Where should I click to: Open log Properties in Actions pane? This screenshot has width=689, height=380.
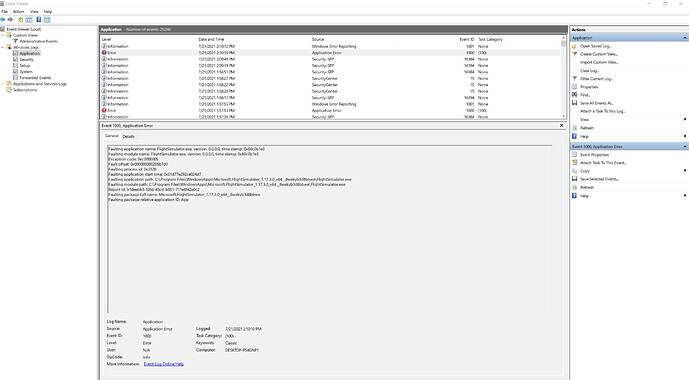589,87
